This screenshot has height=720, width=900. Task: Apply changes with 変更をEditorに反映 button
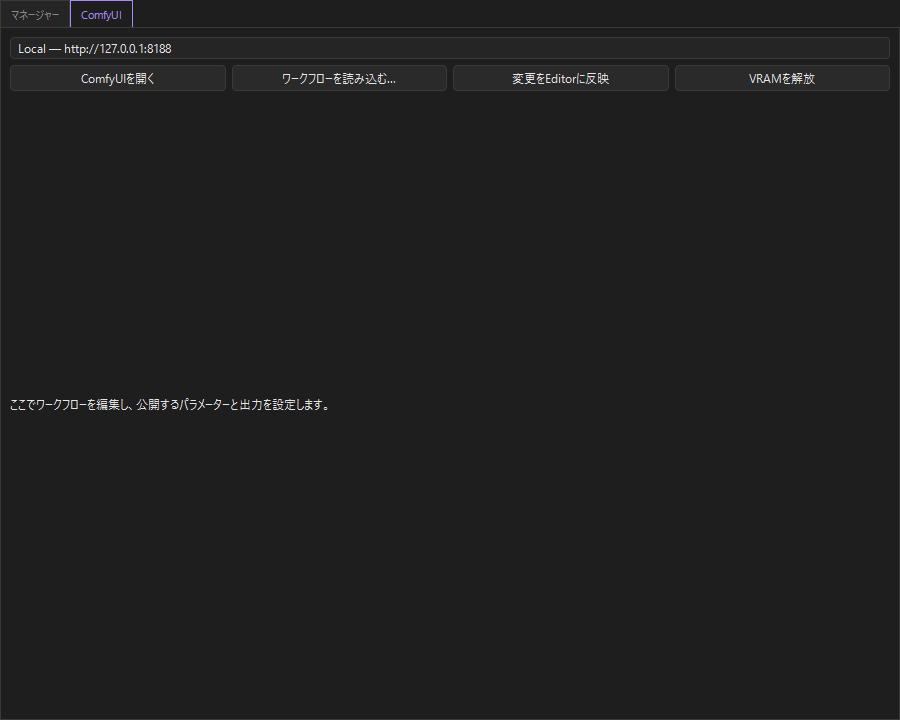(561, 78)
